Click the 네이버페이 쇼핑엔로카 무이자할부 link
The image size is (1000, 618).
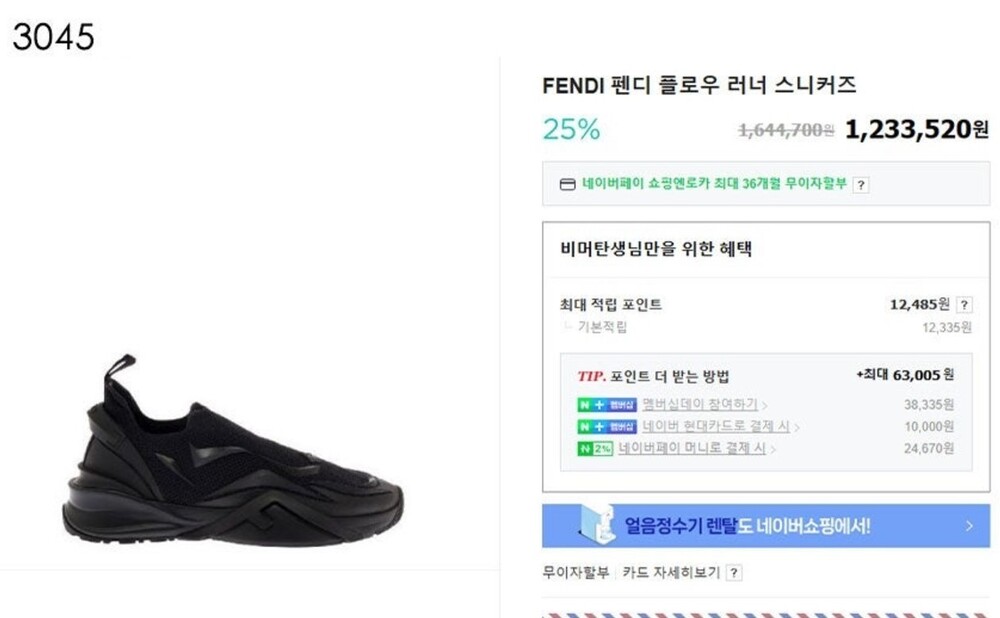tap(714, 184)
